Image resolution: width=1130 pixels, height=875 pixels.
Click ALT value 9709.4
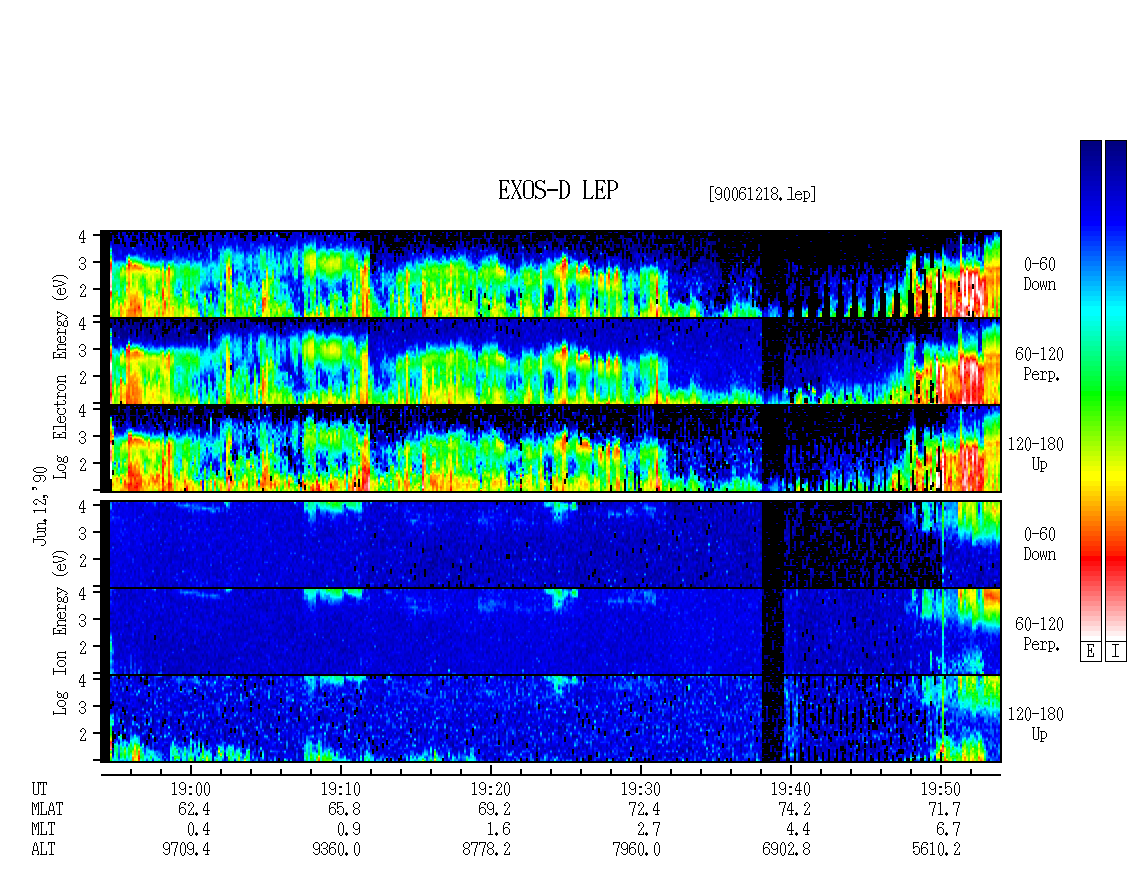tap(186, 850)
